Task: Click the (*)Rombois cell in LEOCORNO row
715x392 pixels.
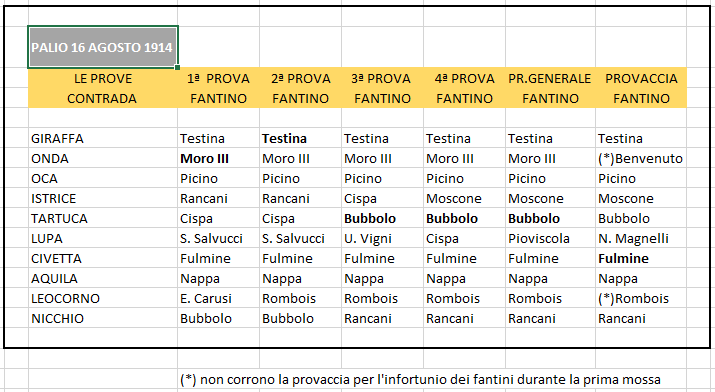Action: pos(641,299)
